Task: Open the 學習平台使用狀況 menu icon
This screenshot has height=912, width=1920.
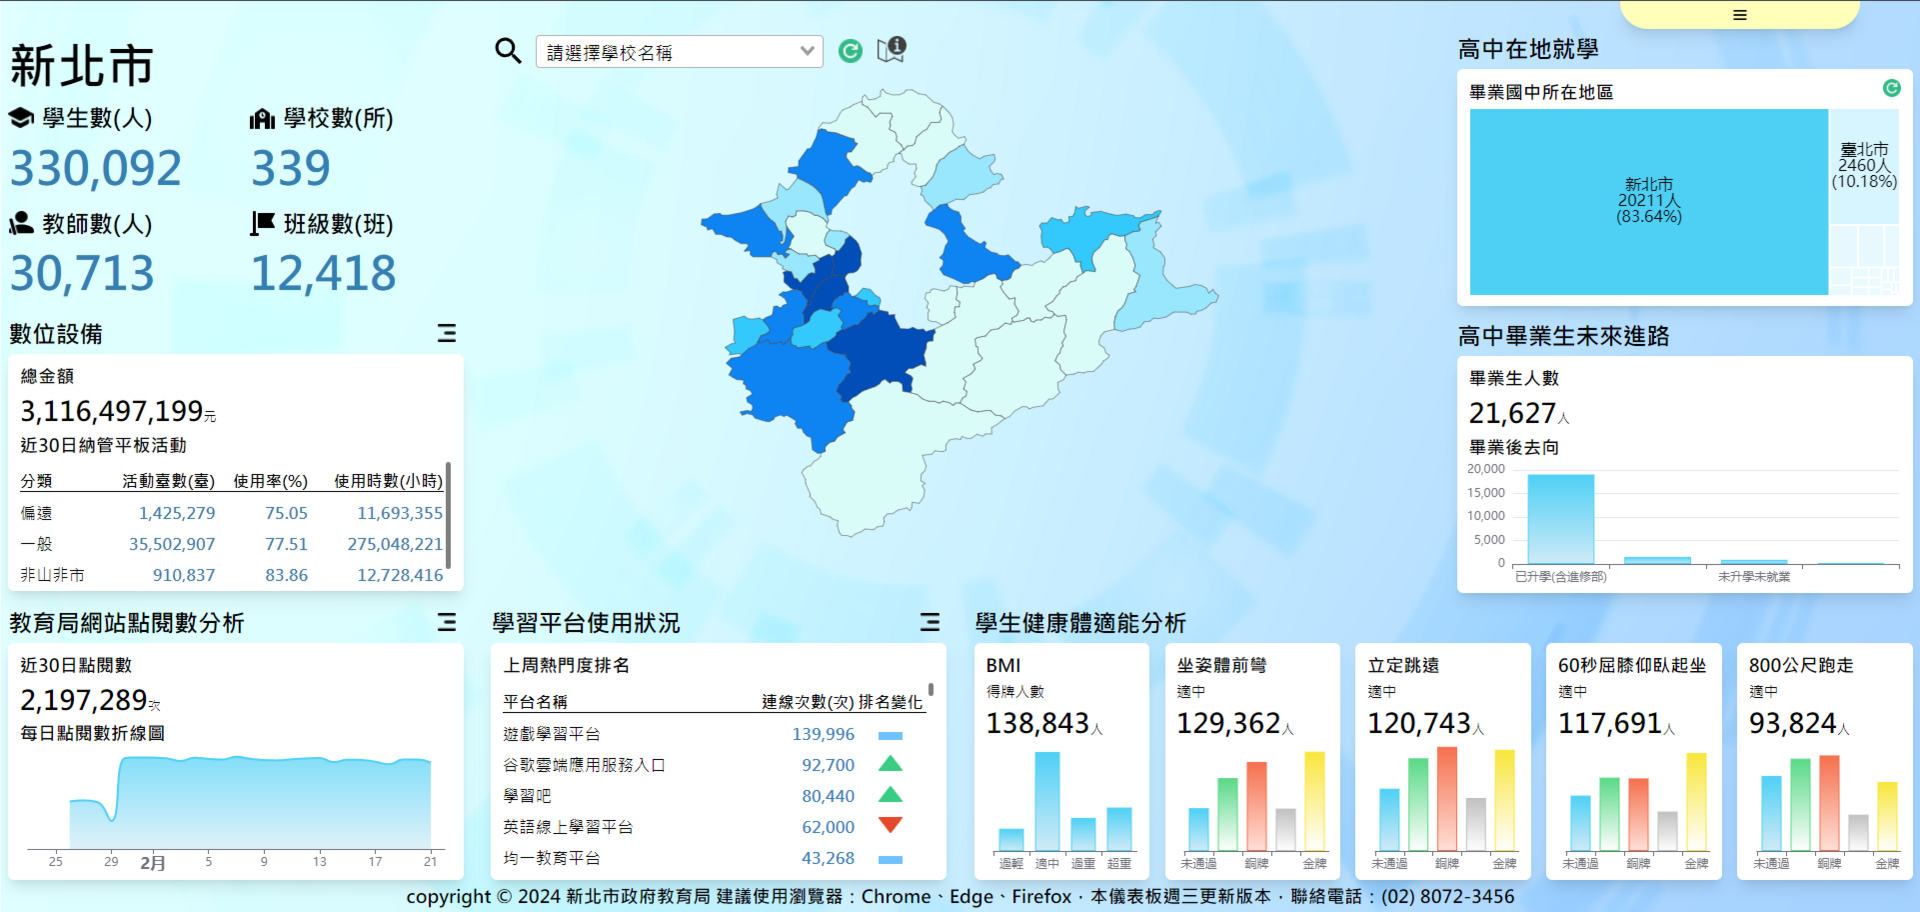Action: click(x=930, y=622)
